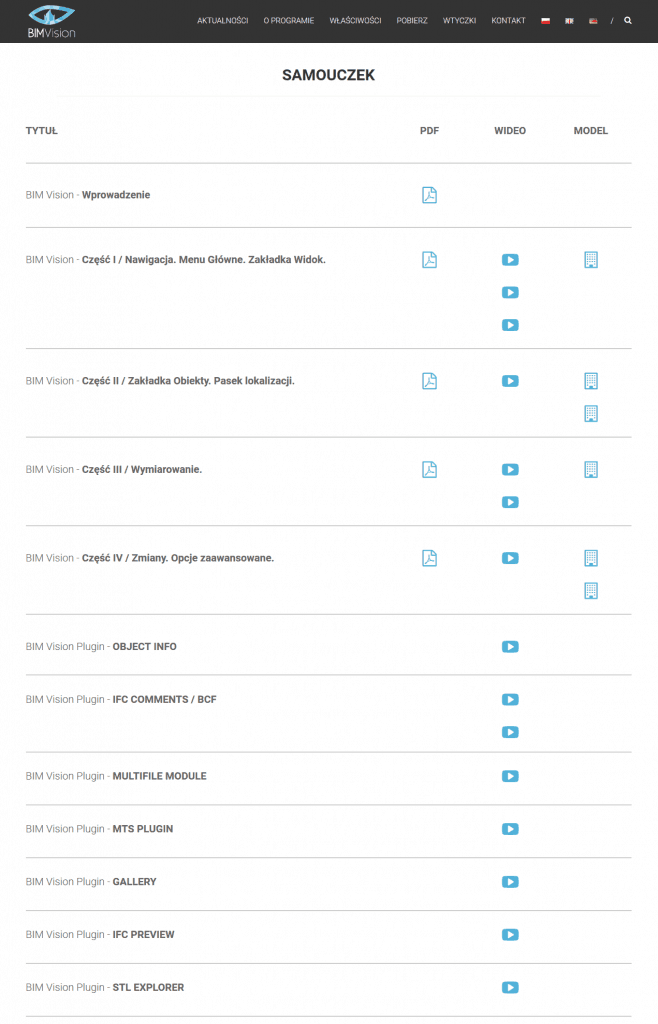This screenshot has width=658, height=1024.
Task: Open the PDF for Część III Wymiarowanie
Action: 429,469
